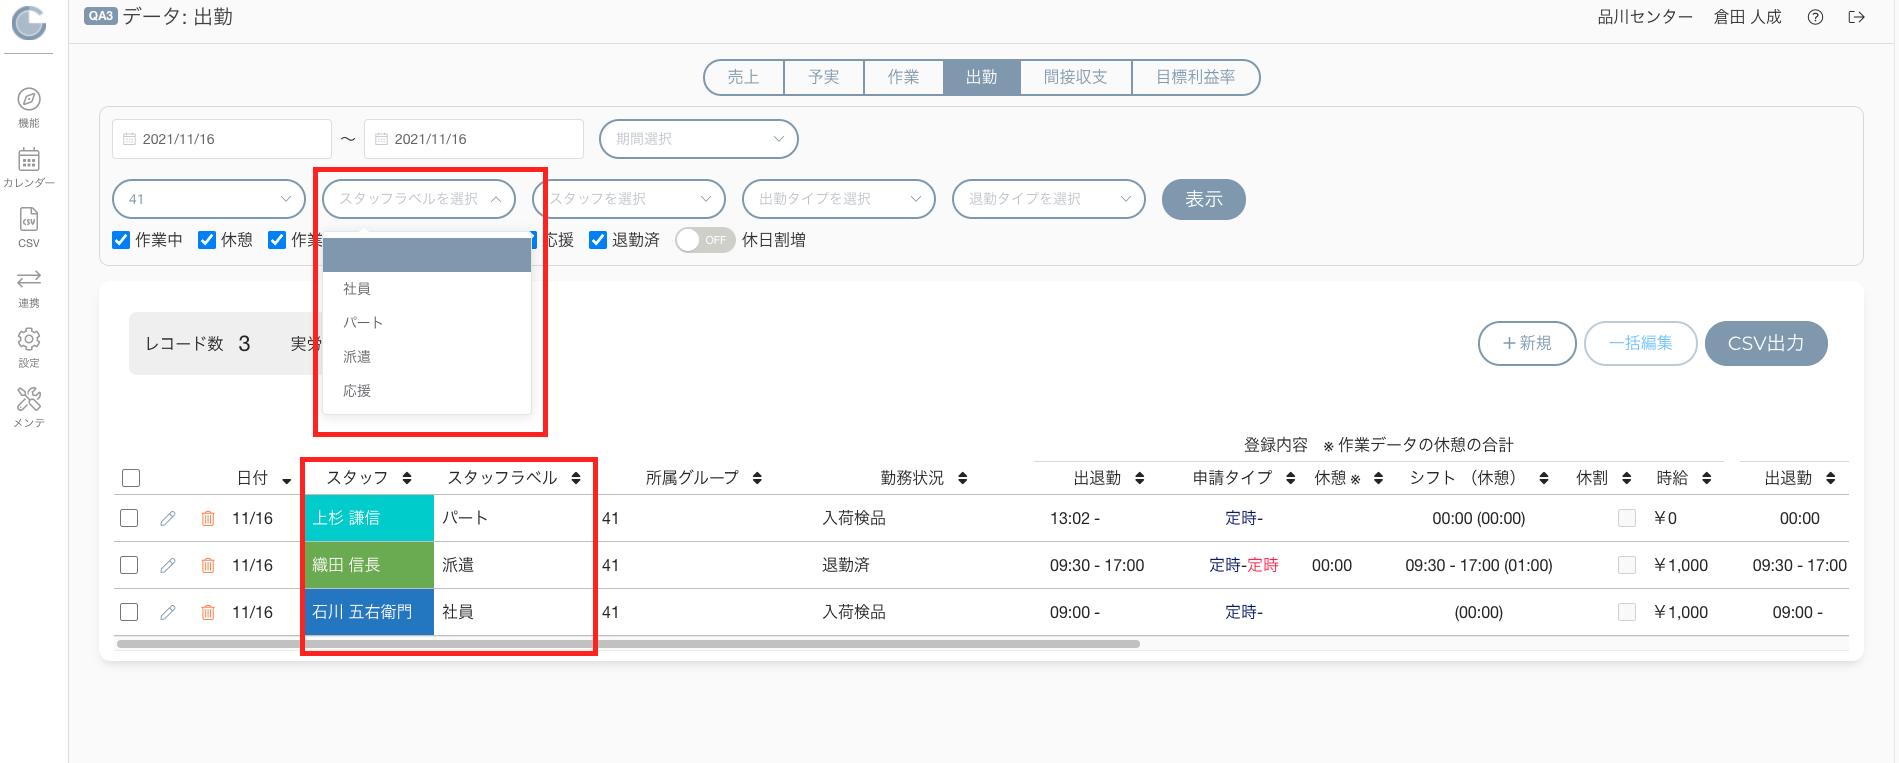Sort by 所属グループ column arrows
This screenshot has width=1899, height=763.
pos(757,478)
